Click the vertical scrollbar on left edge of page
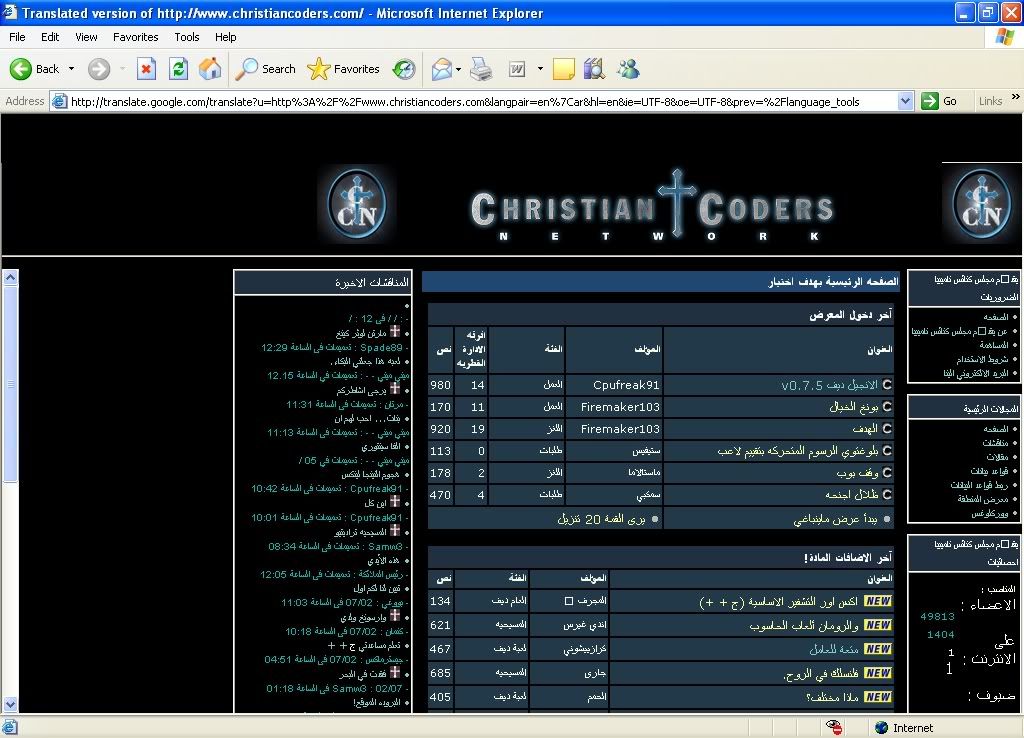 coord(10,500)
